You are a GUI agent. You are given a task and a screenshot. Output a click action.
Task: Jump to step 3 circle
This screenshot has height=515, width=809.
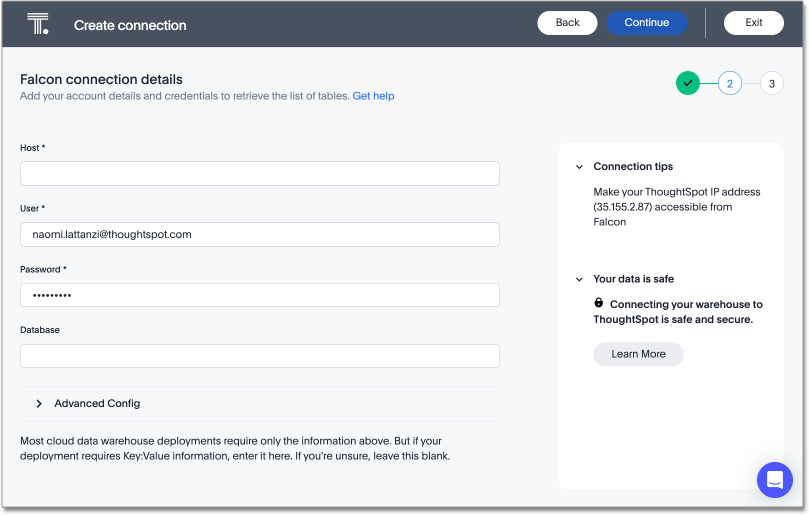[x=771, y=83]
